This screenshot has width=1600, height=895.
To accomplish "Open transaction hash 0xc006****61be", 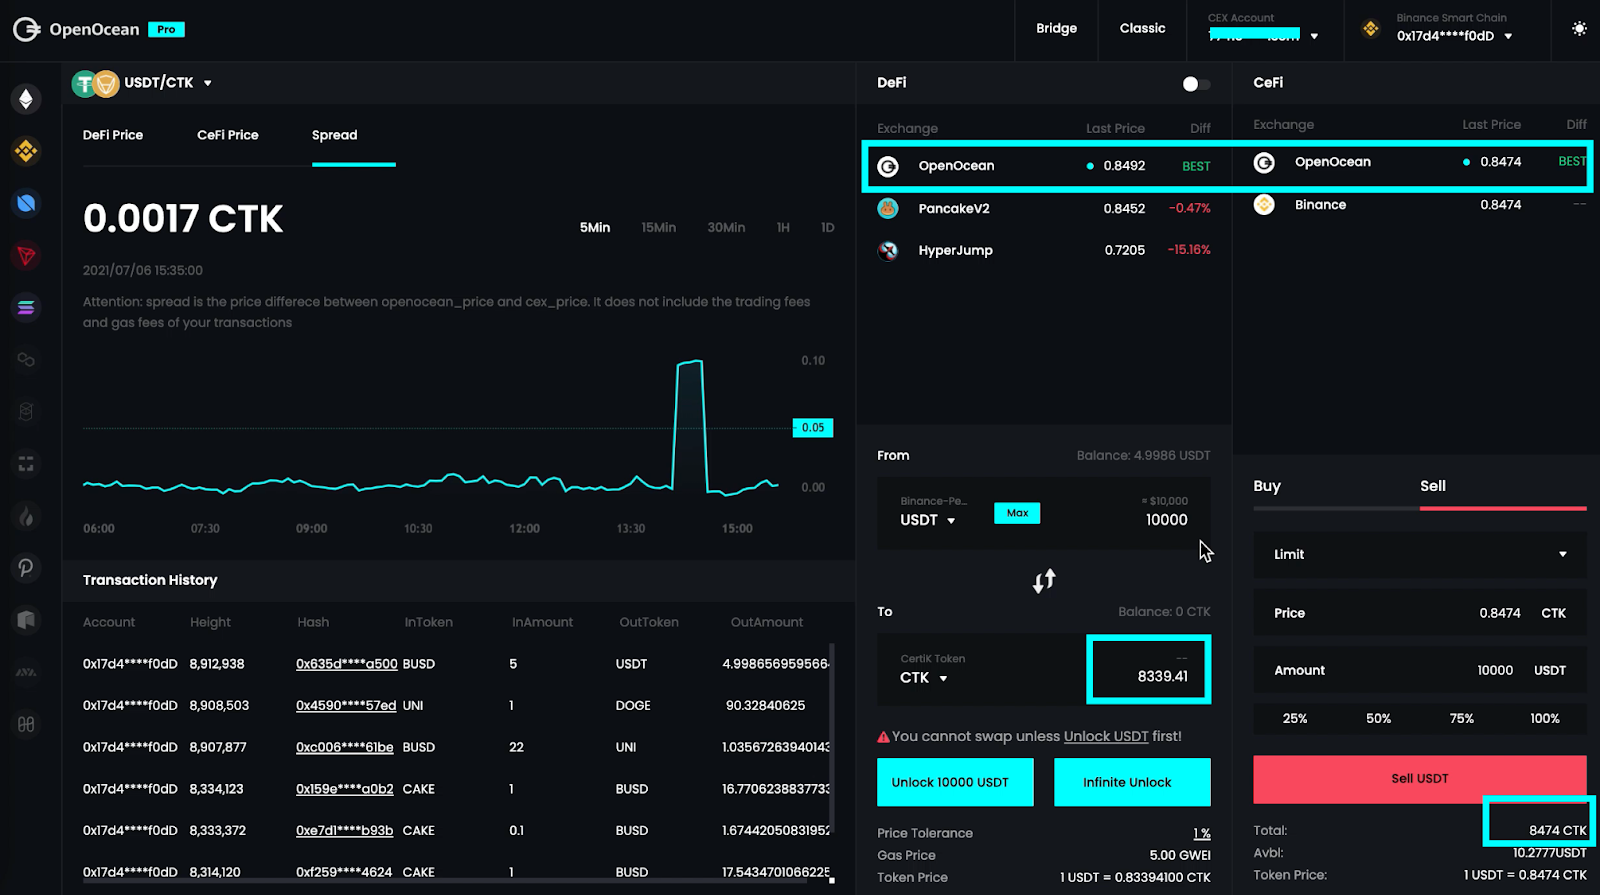I will (345, 747).
